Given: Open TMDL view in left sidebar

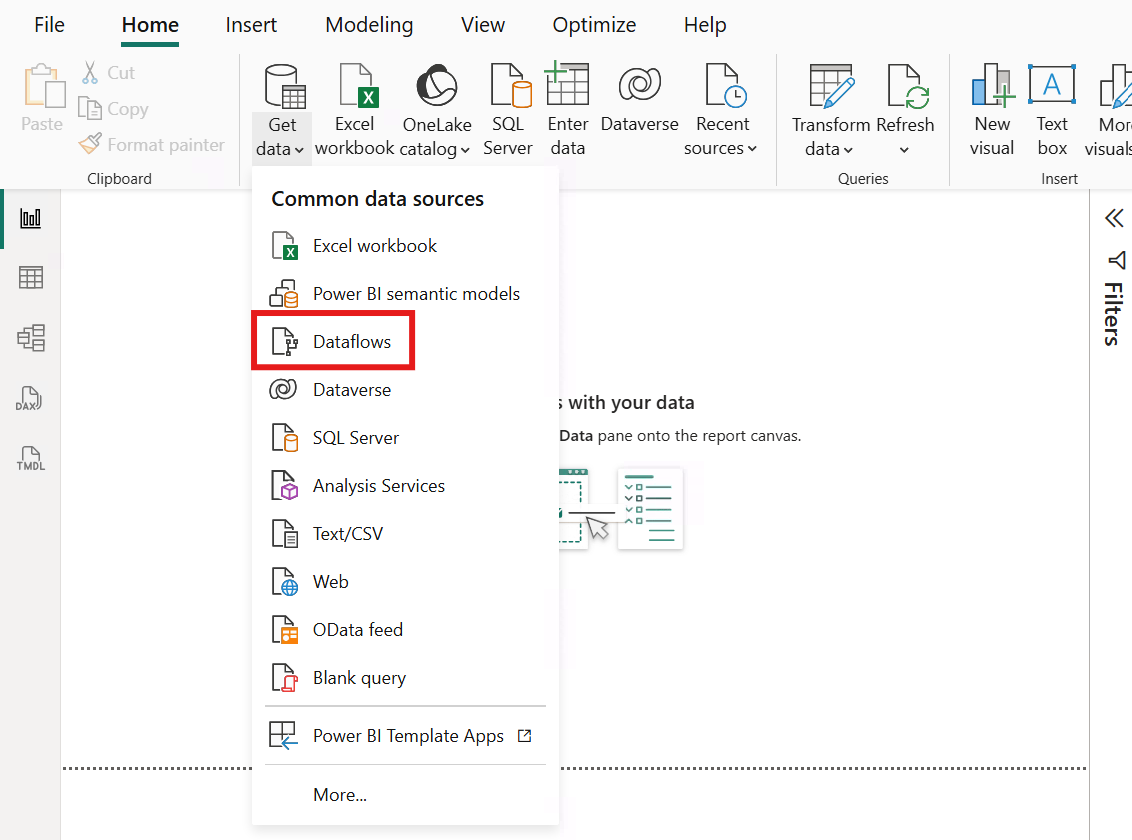Looking at the screenshot, I should [30, 458].
